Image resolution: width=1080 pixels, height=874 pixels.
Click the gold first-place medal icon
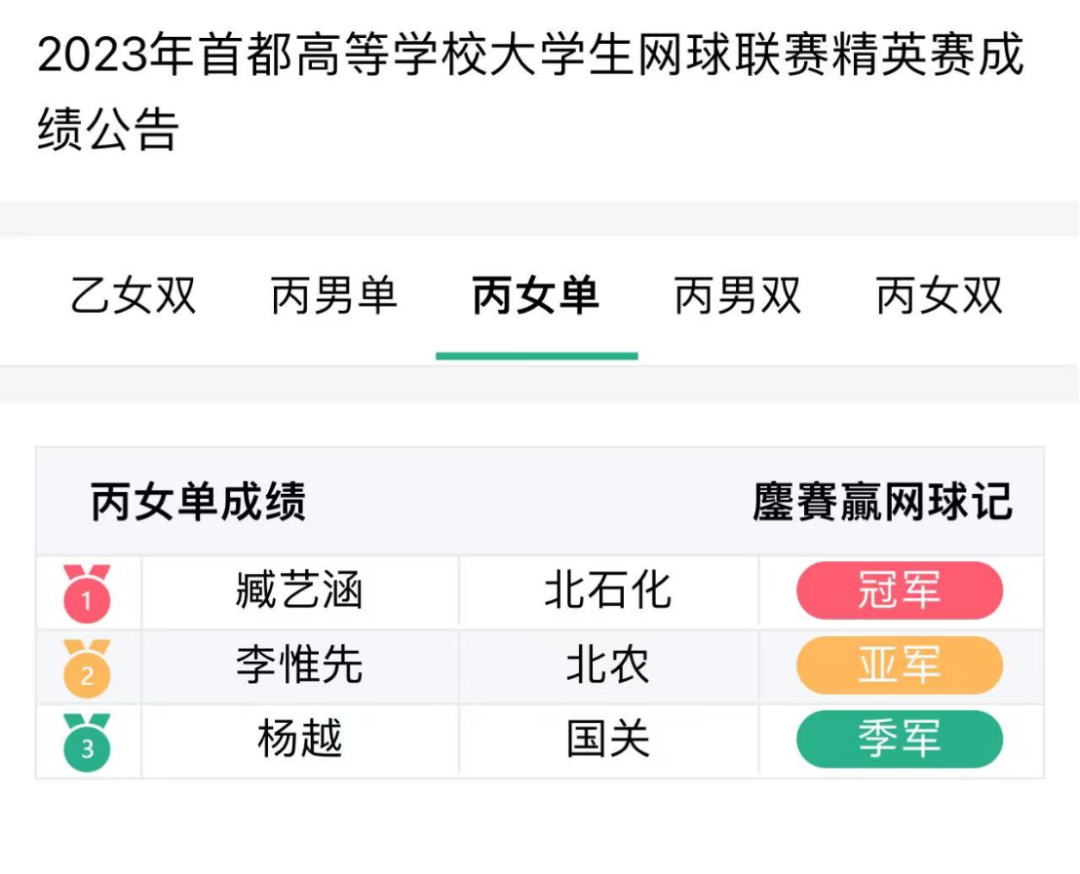pyautogui.click(x=87, y=593)
